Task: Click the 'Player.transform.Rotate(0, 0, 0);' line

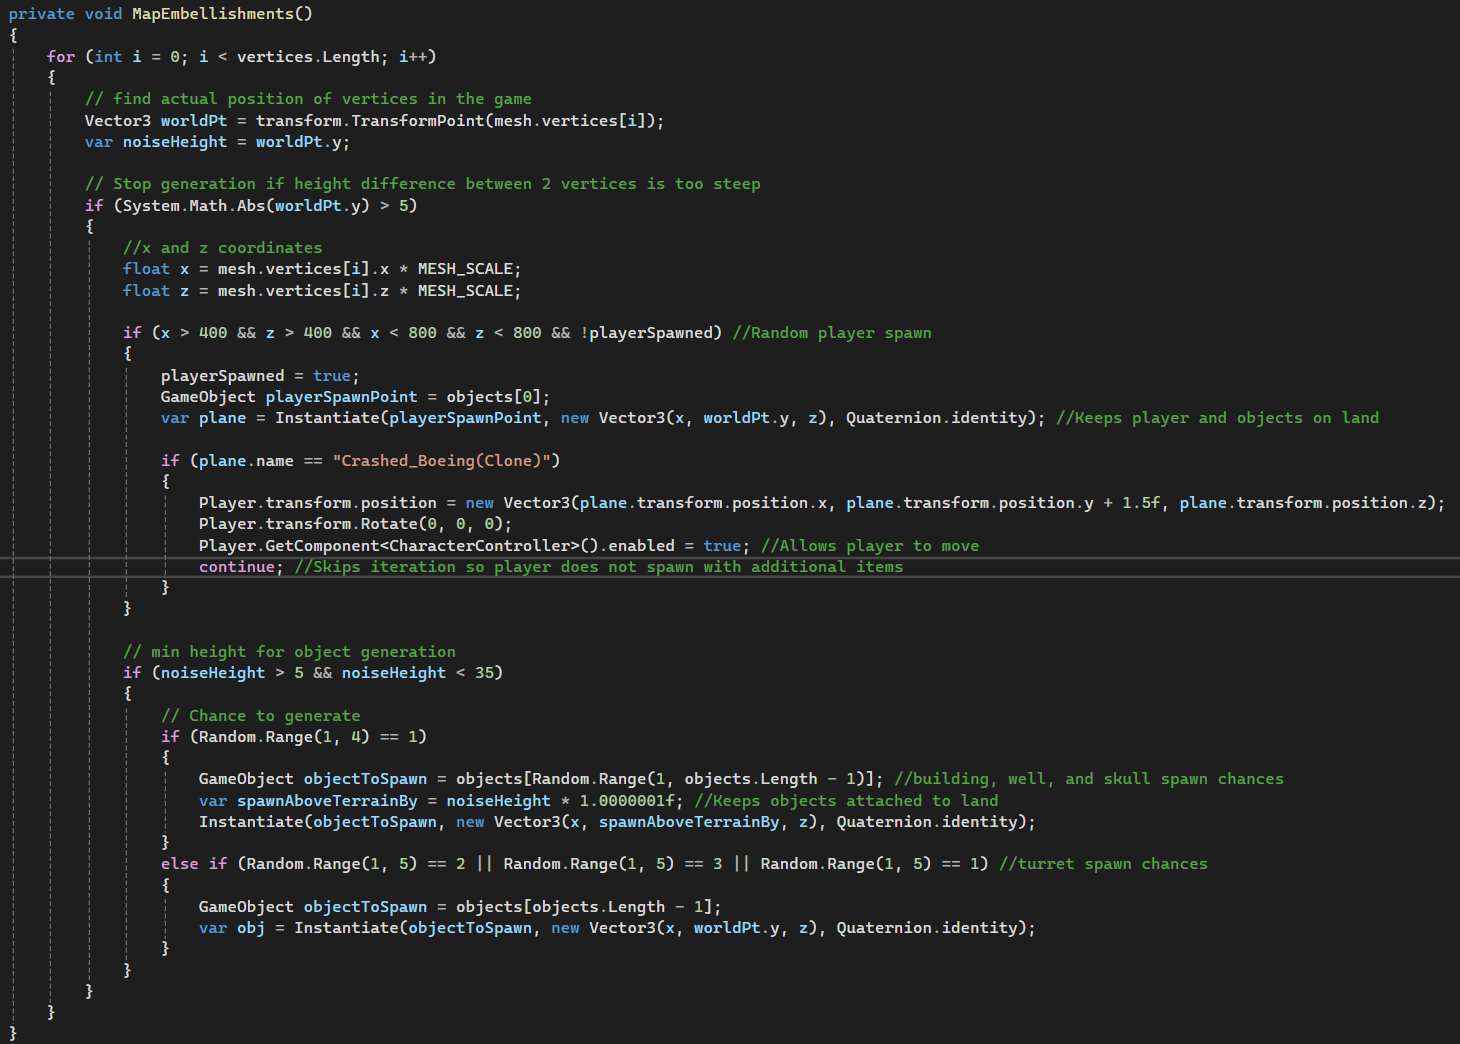Action: tap(355, 524)
